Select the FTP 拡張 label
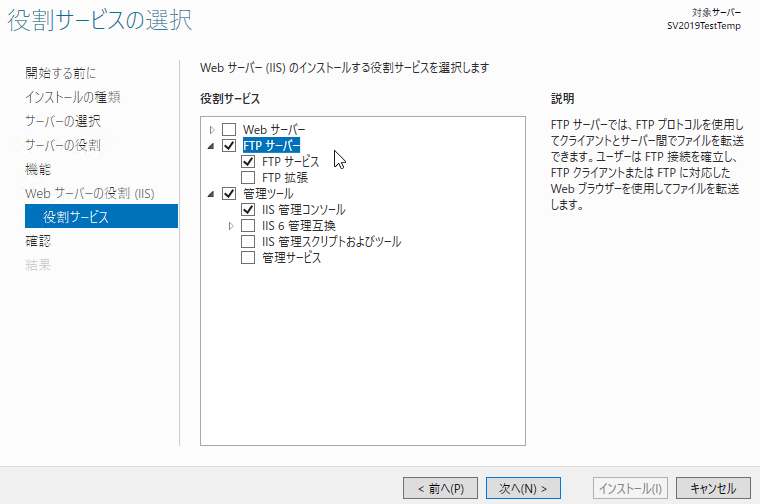This screenshot has height=504, width=760. point(285,177)
